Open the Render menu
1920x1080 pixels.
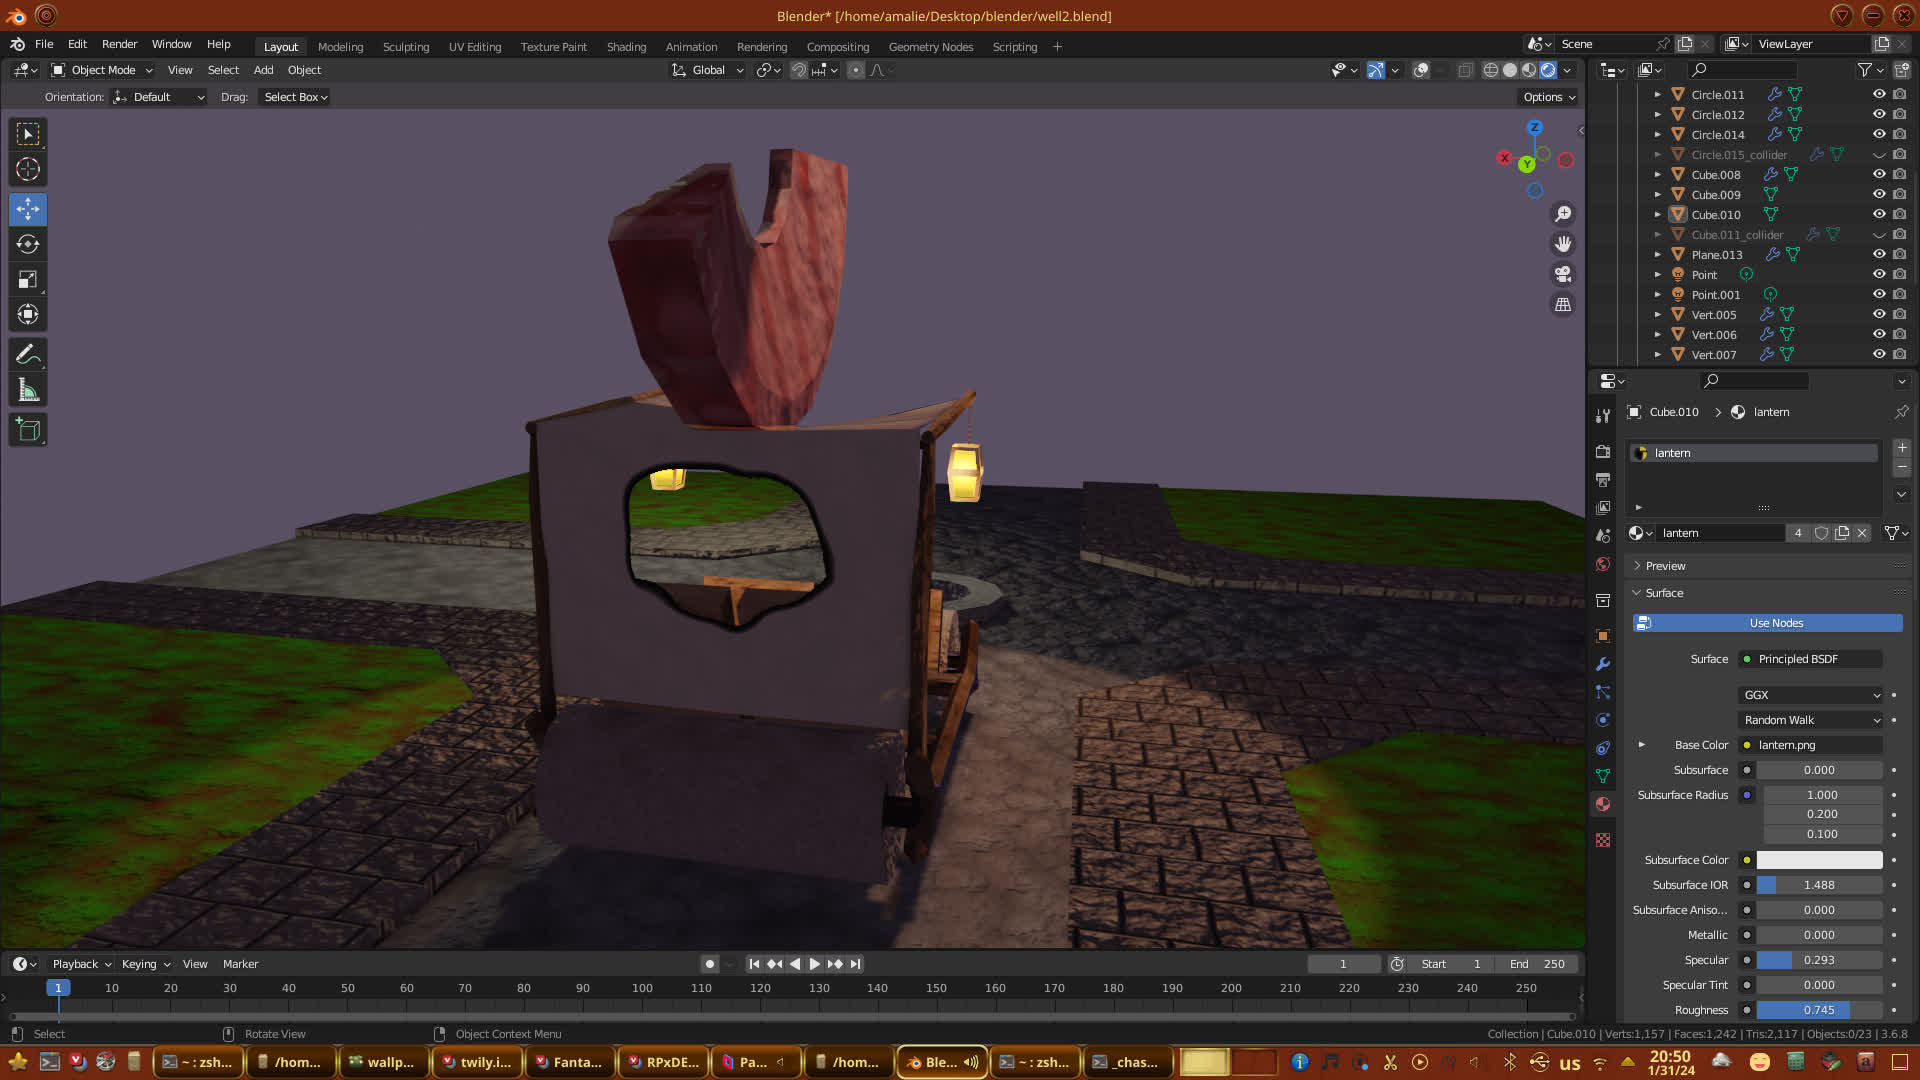[x=119, y=44]
